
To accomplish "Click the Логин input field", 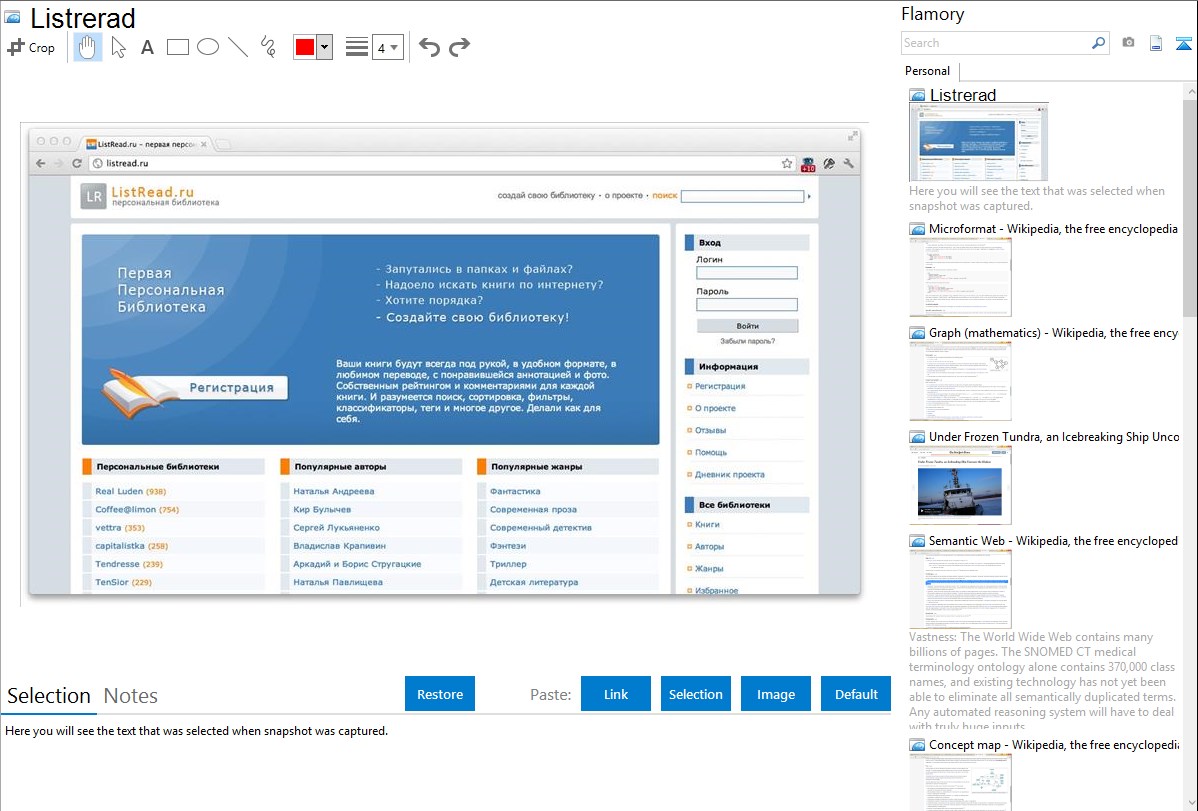I will coord(746,273).
